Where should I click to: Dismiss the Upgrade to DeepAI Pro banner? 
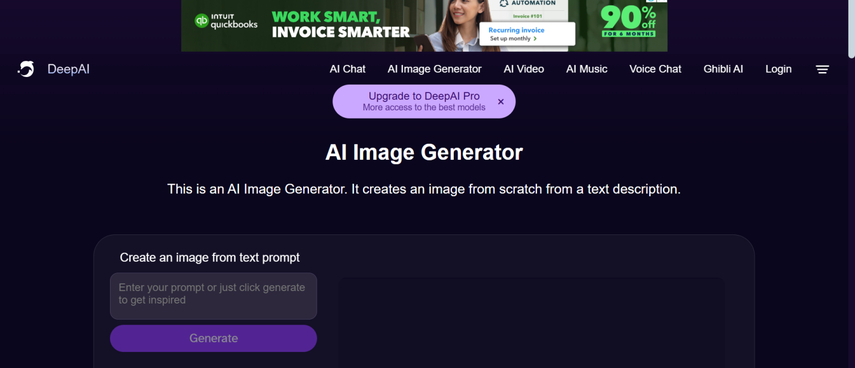(x=501, y=101)
